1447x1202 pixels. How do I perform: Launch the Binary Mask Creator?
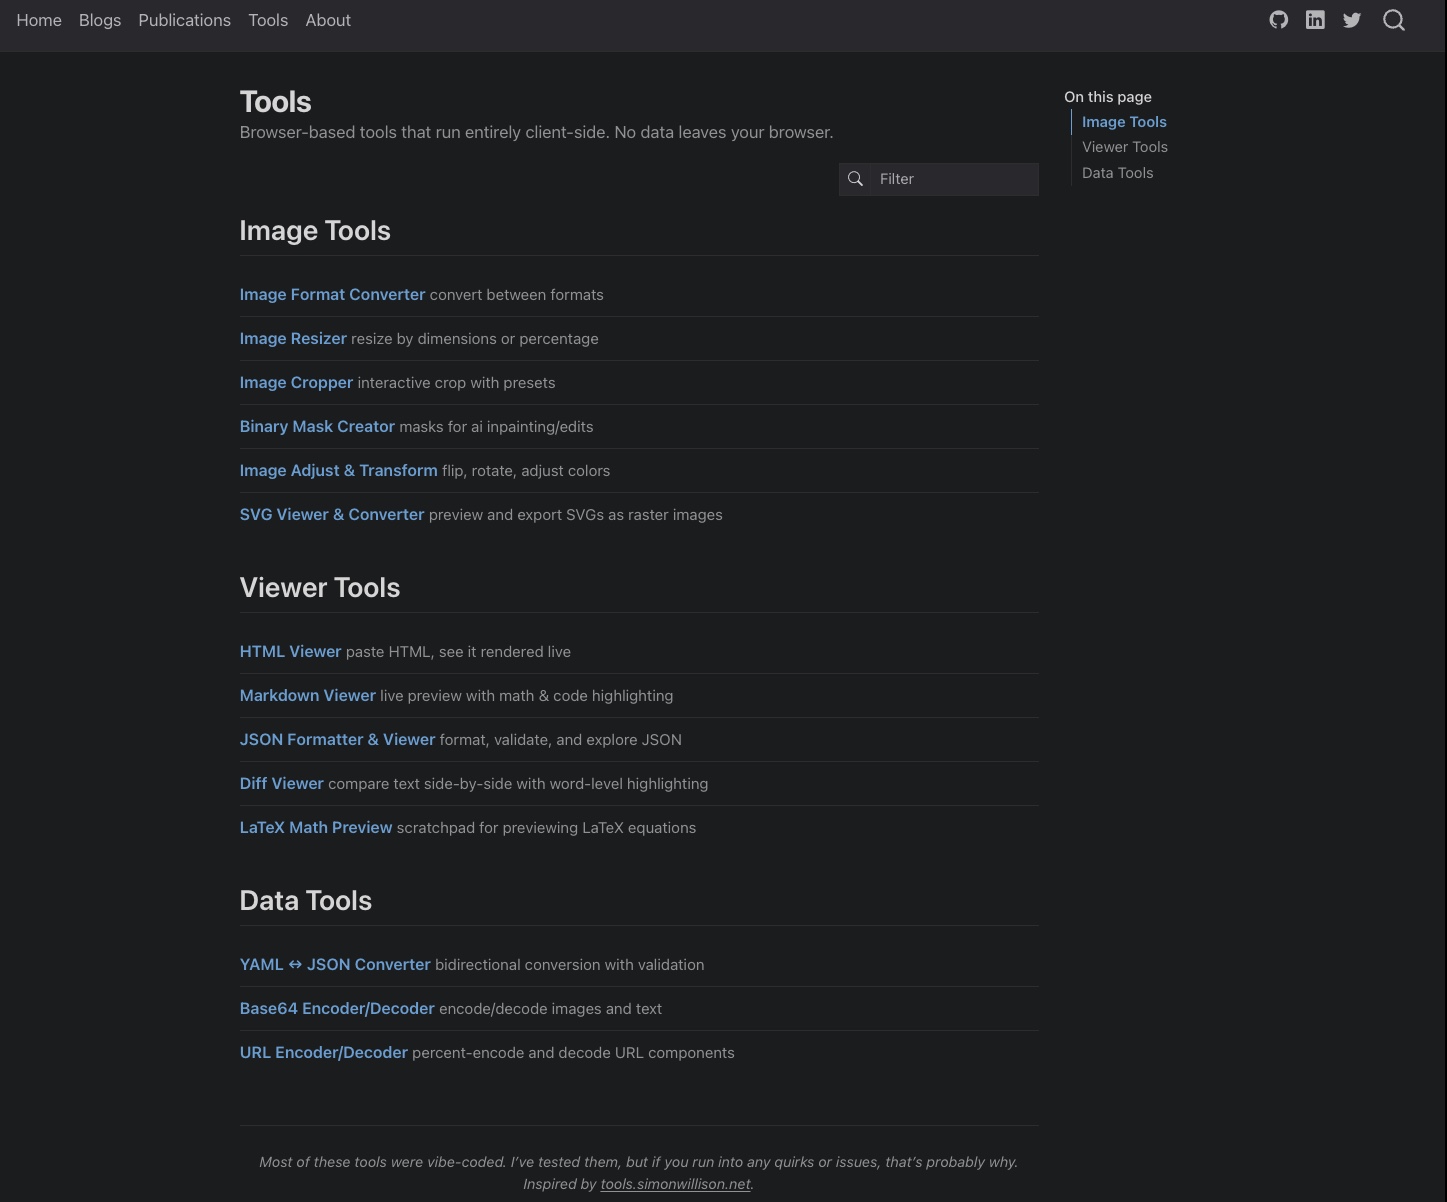(x=317, y=427)
